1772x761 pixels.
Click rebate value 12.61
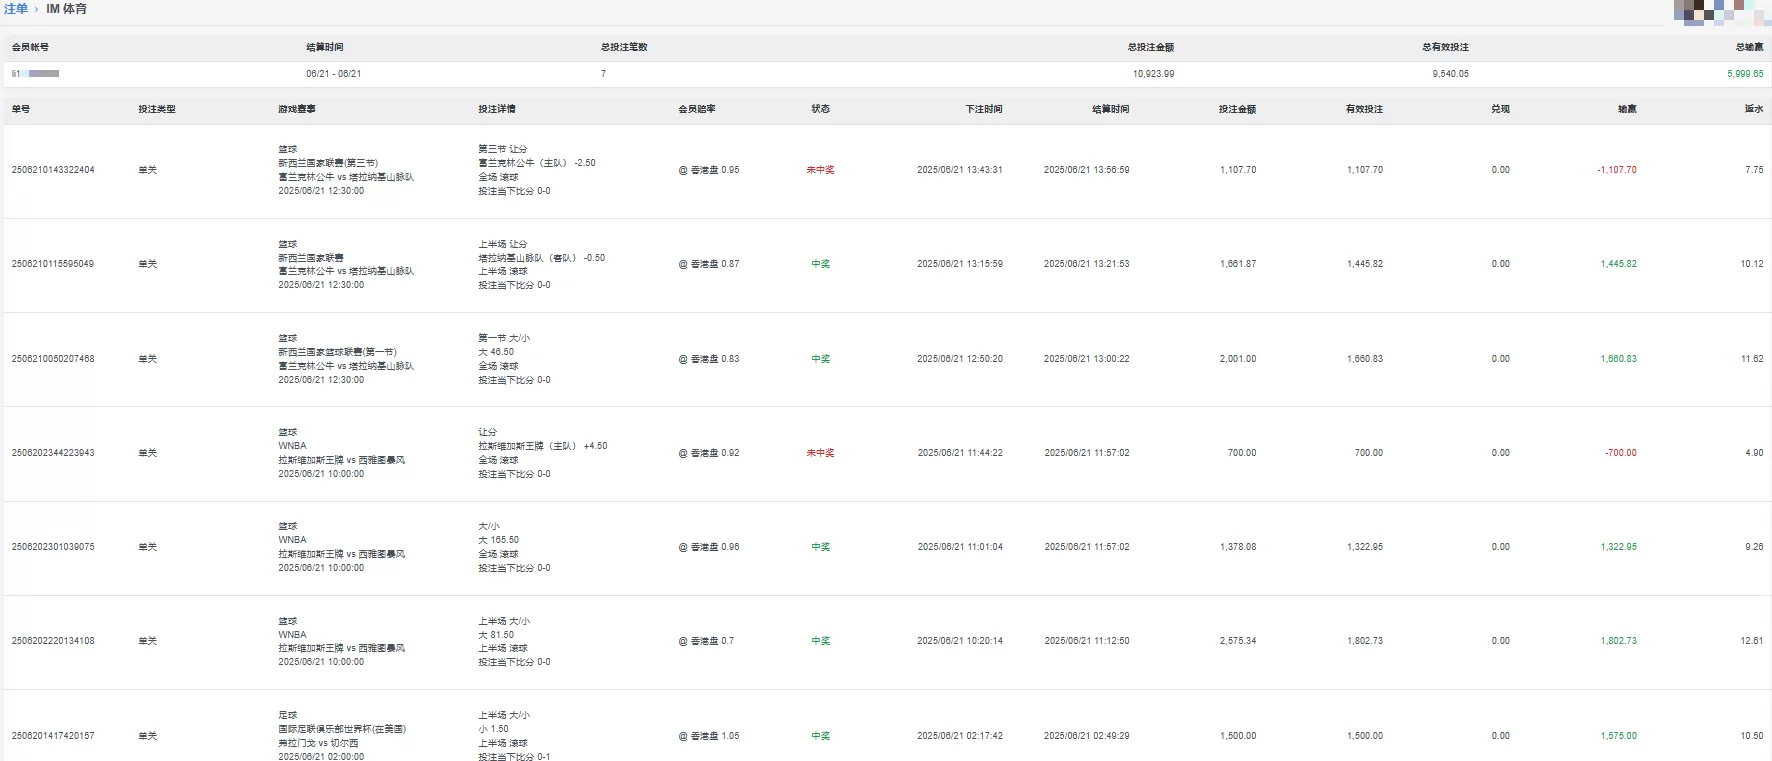tap(1752, 641)
